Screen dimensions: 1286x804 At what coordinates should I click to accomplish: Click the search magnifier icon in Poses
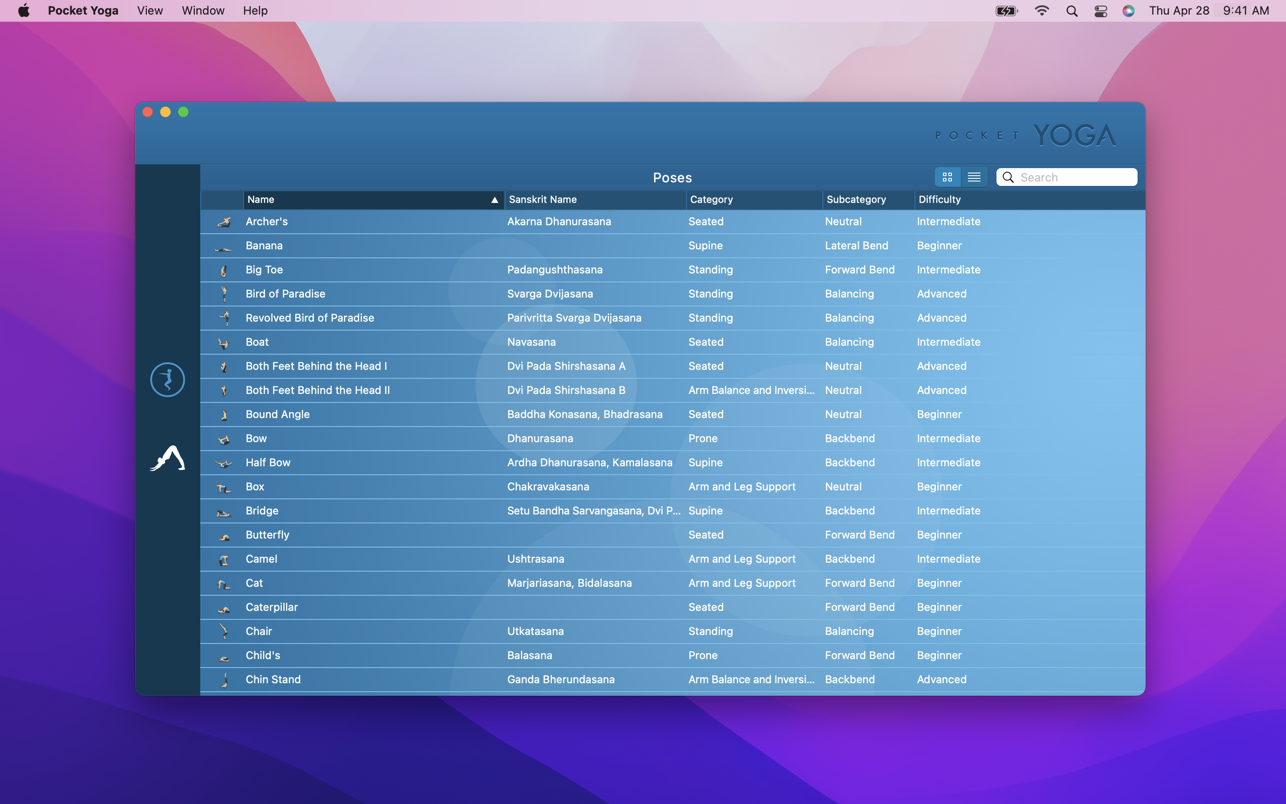click(1008, 177)
